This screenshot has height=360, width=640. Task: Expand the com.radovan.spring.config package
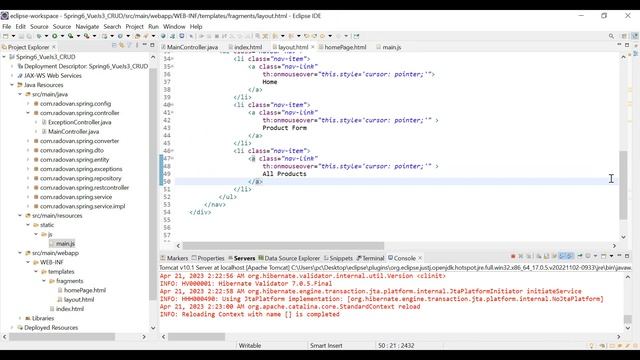pos(28,104)
